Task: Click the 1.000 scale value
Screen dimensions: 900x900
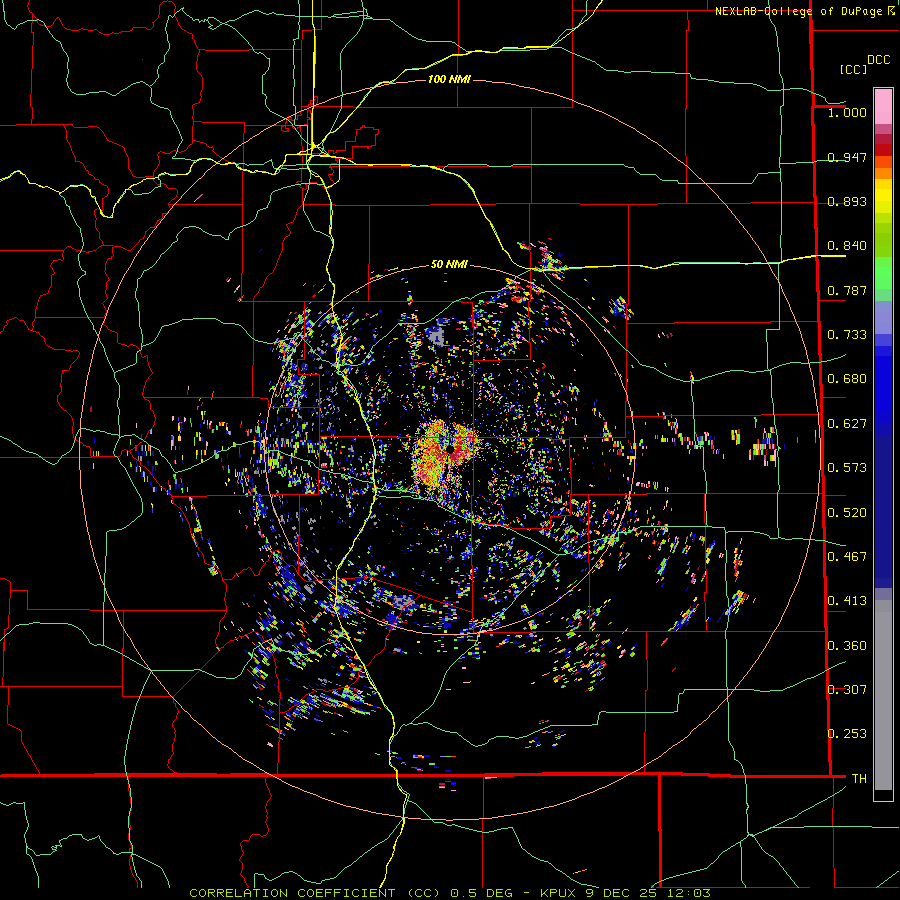Action: coord(847,112)
